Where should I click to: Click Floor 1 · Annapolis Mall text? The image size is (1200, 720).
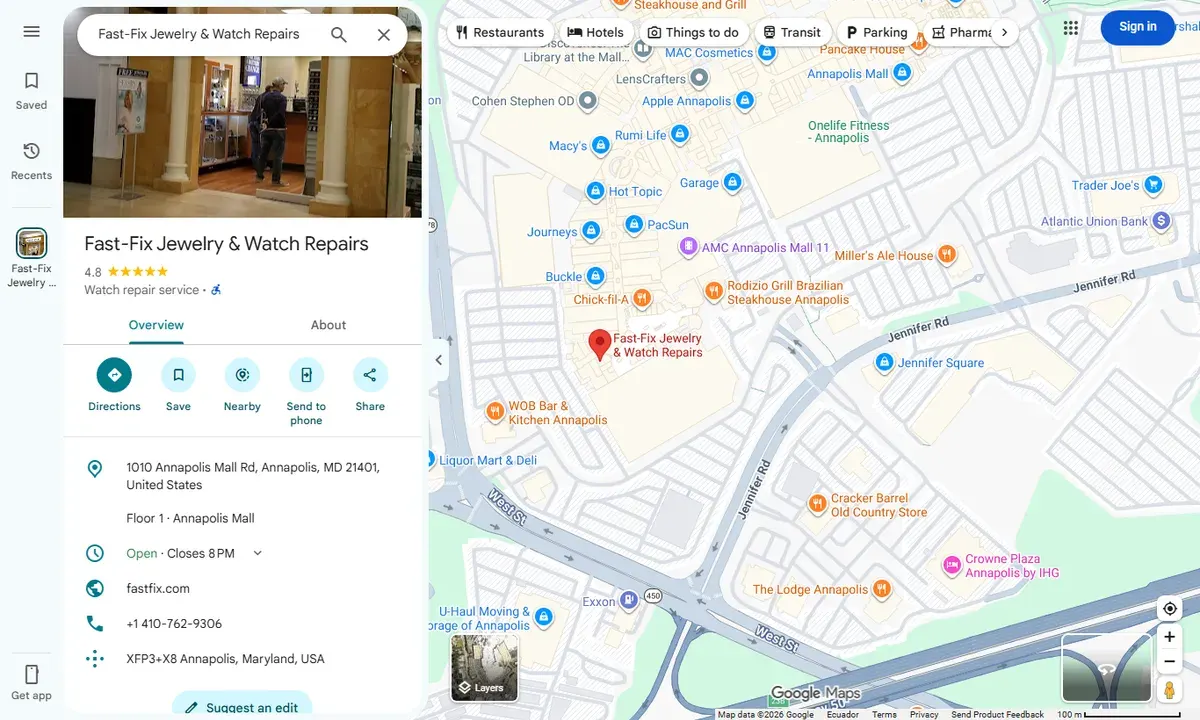click(190, 518)
